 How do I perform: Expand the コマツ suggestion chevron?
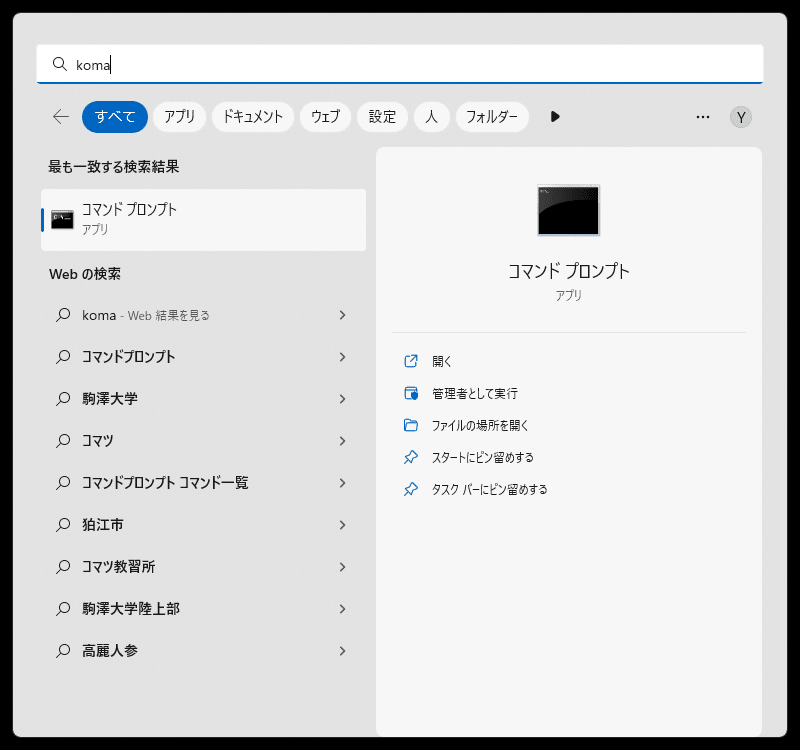(342, 441)
